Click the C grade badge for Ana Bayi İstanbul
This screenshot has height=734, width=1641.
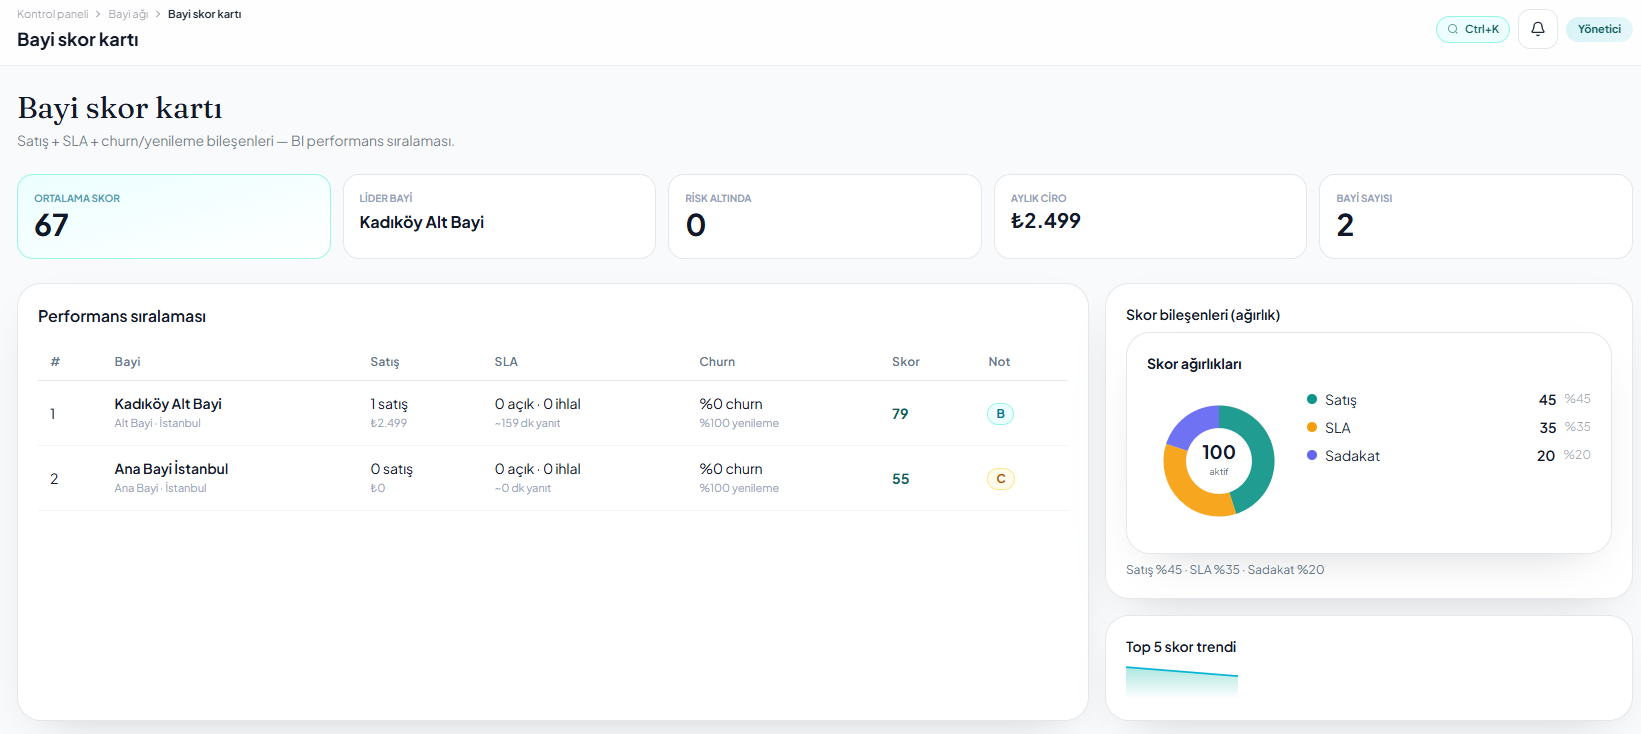click(1000, 479)
